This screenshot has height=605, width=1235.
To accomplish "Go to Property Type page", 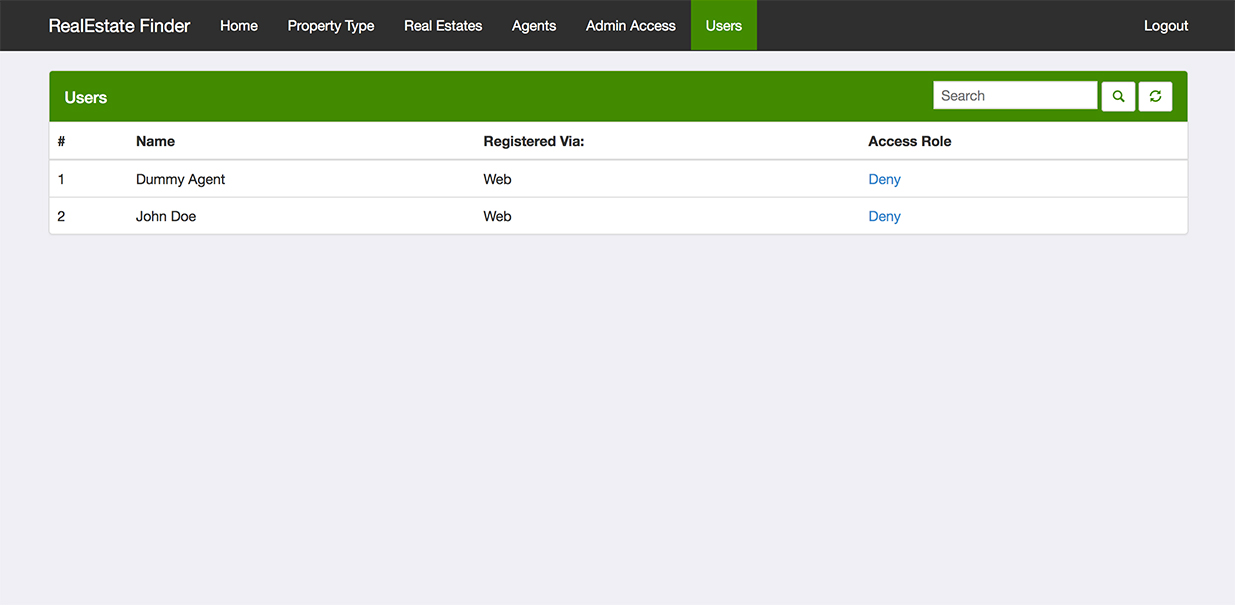I will pyautogui.click(x=331, y=25).
